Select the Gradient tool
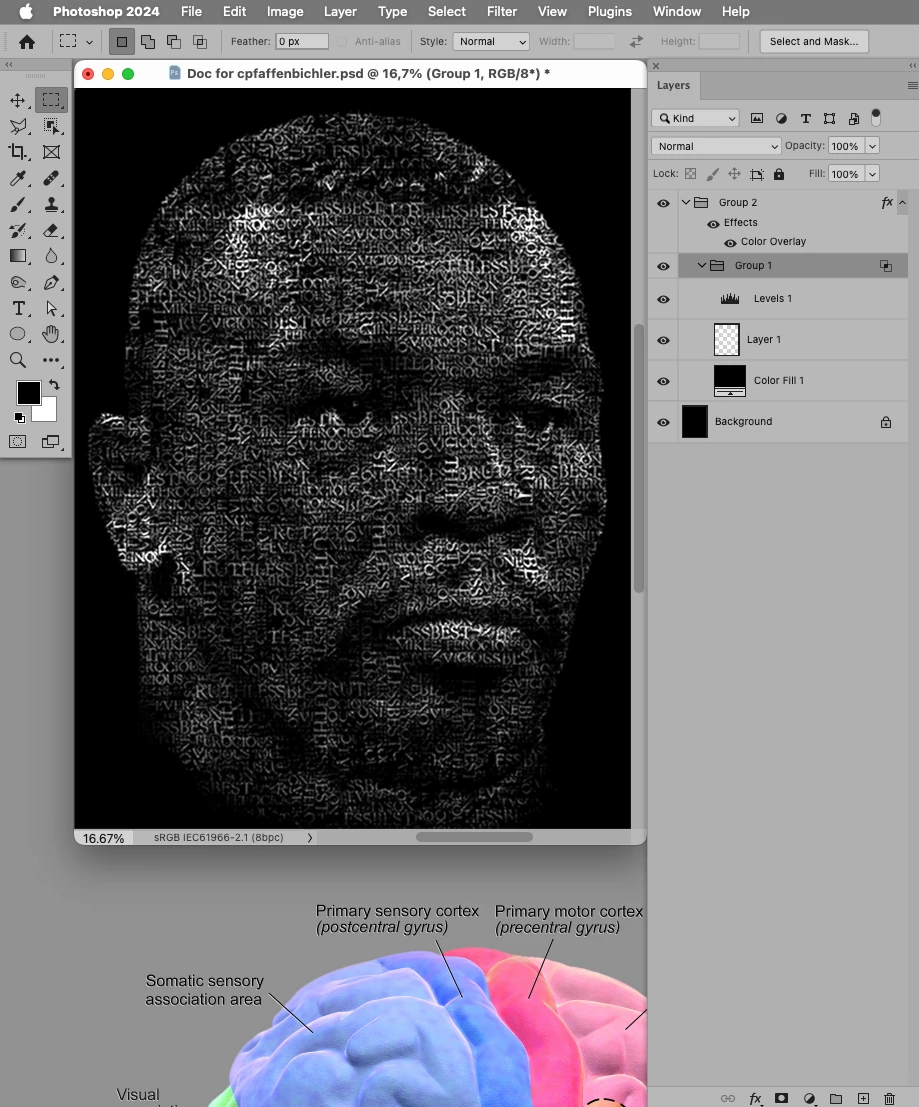This screenshot has height=1107, width=919. click(18, 256)
